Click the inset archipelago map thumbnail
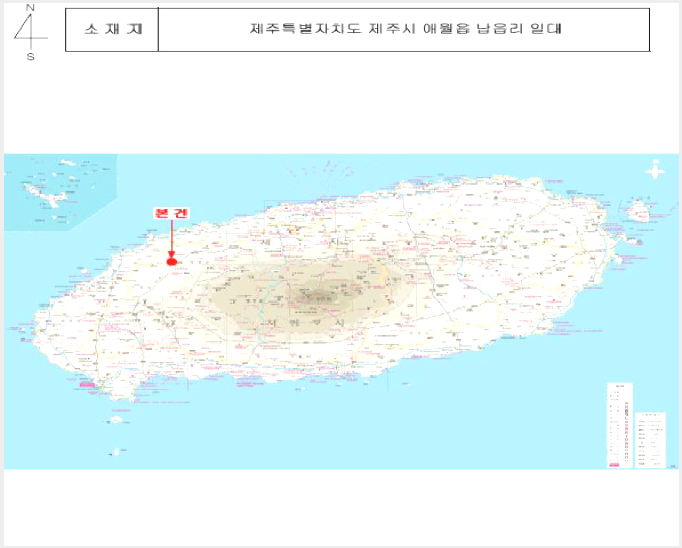The image size is (682, 548). (x=60, y=192)
